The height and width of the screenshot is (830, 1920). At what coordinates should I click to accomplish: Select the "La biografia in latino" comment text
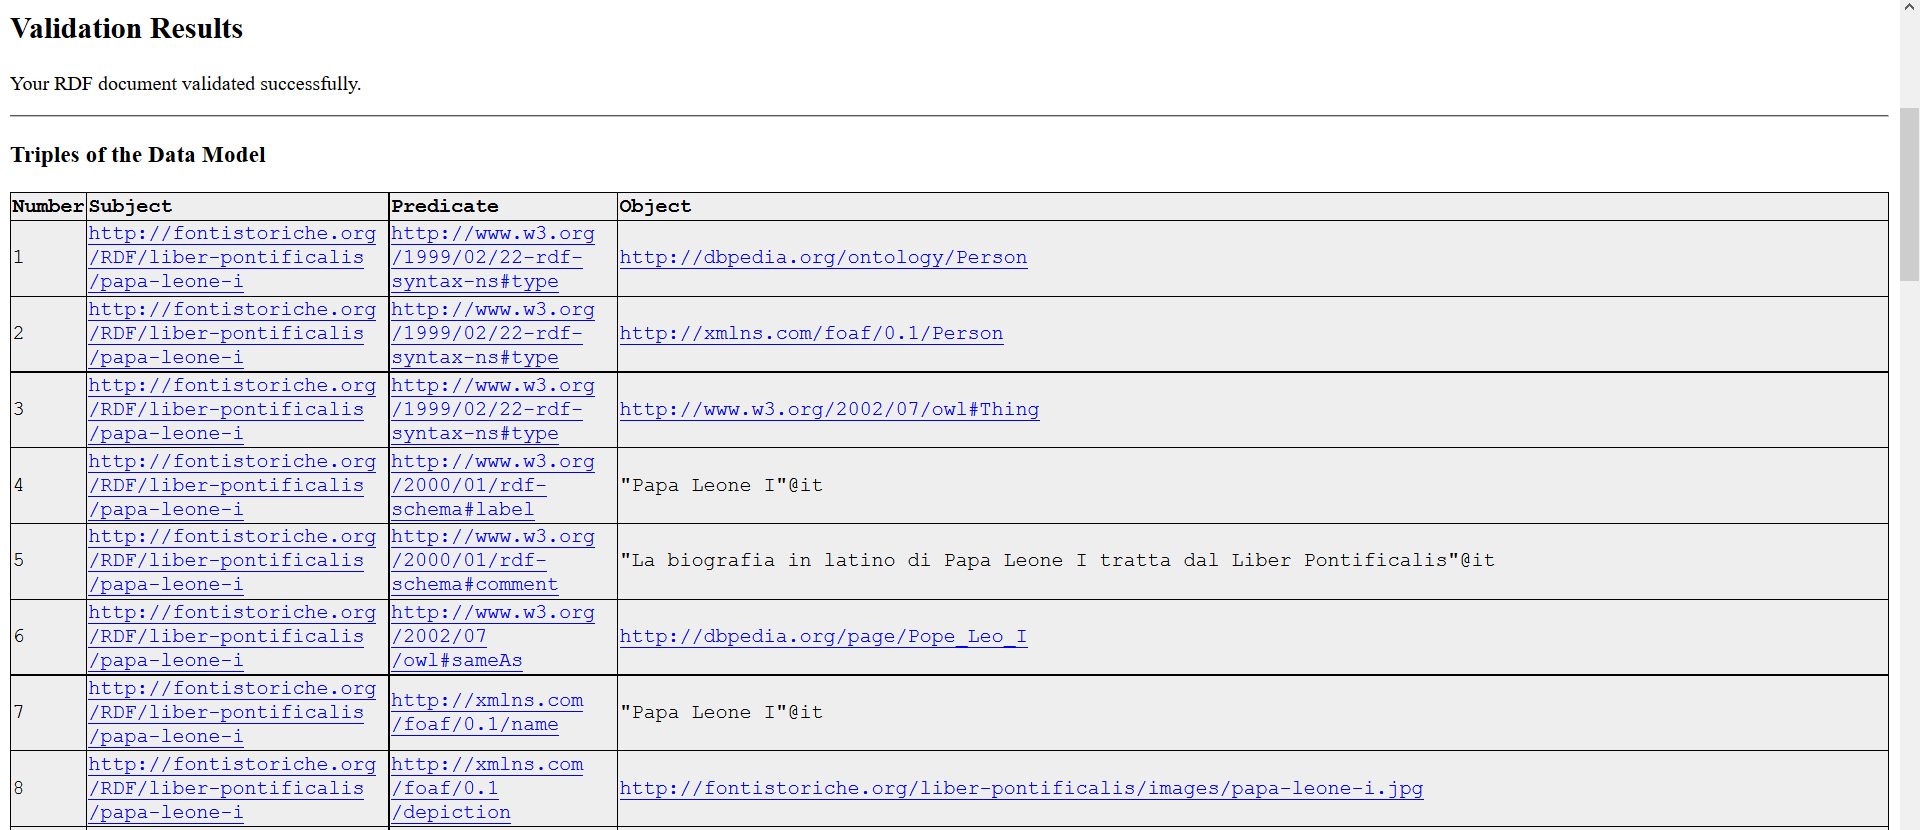click(x=1057, y=561)
